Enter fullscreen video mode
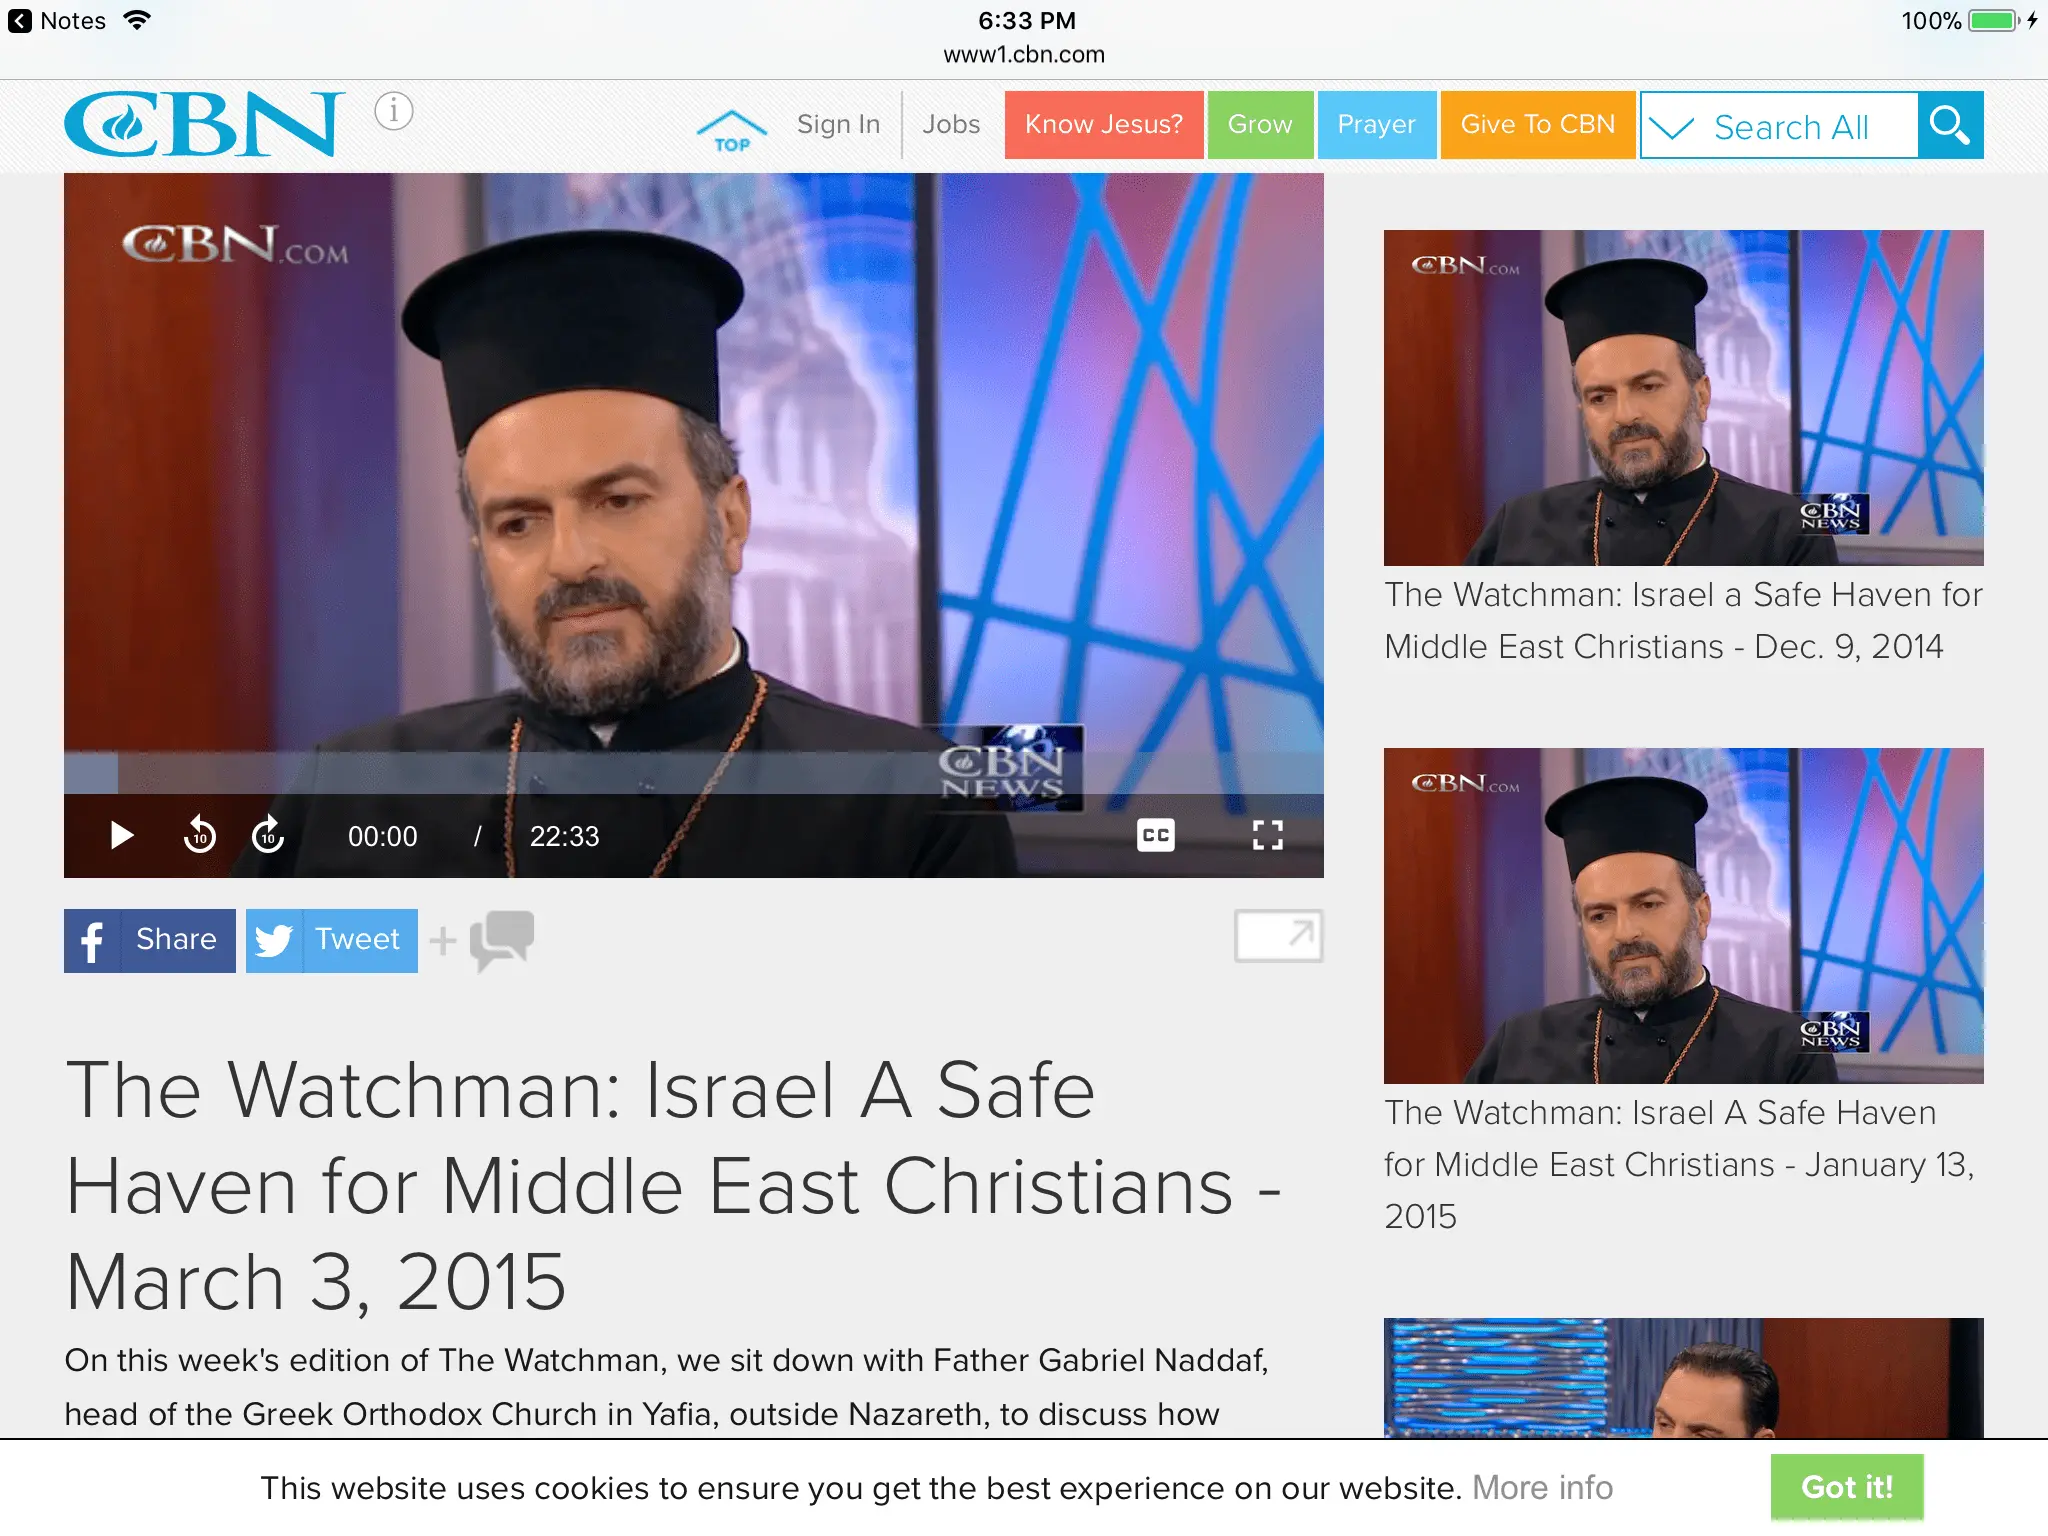2048x1536 pixels. pyautogui.click(x=1267, y=835)
